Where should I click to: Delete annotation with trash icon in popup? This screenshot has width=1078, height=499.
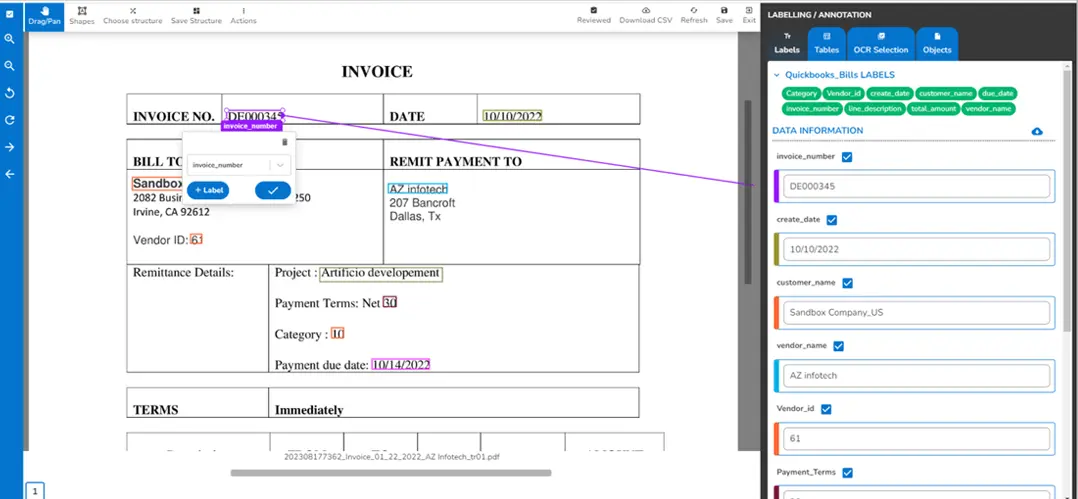pos(285,142)
